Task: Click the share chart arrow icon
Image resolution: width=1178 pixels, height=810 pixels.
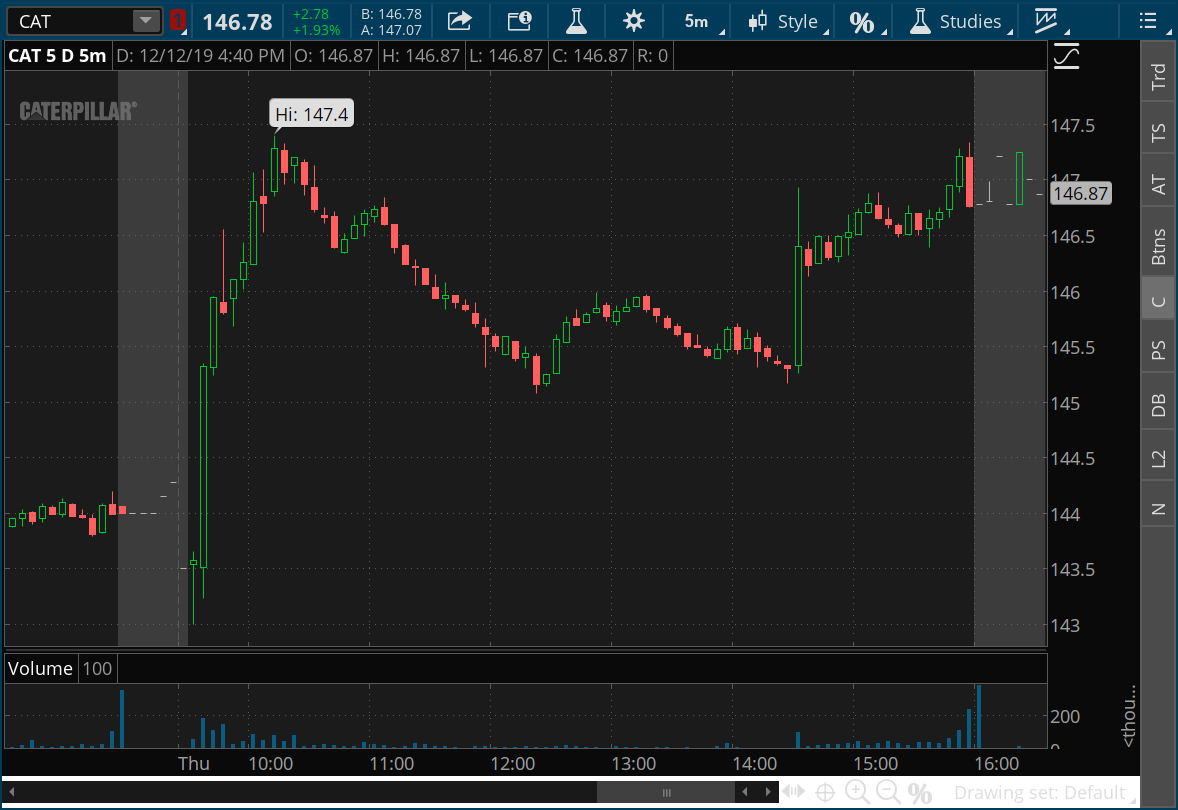Action: [459, 21]
